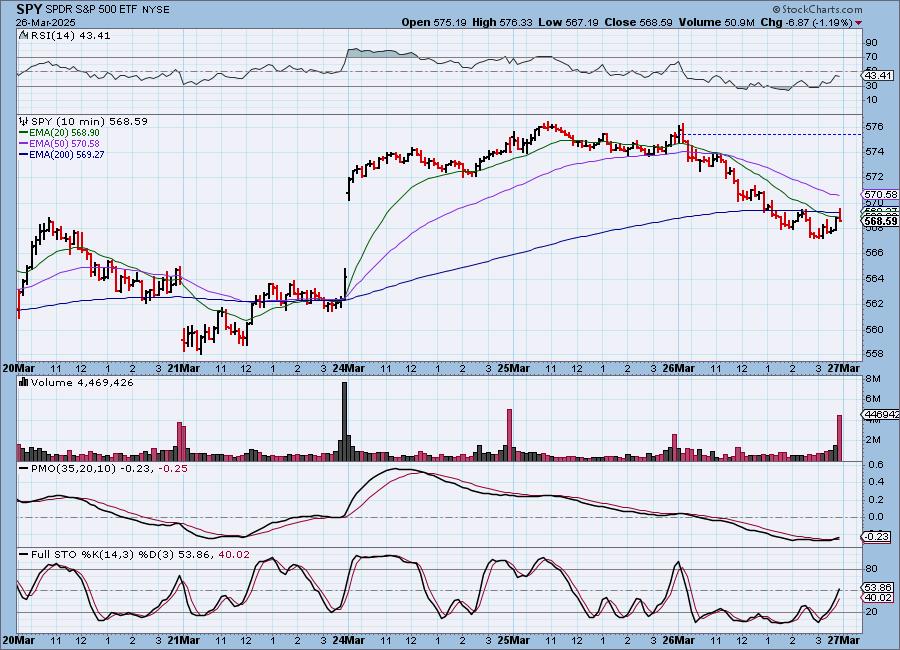Click the blue dashed horizontal line near 575
900x650 pixels.
coord(773,135)
